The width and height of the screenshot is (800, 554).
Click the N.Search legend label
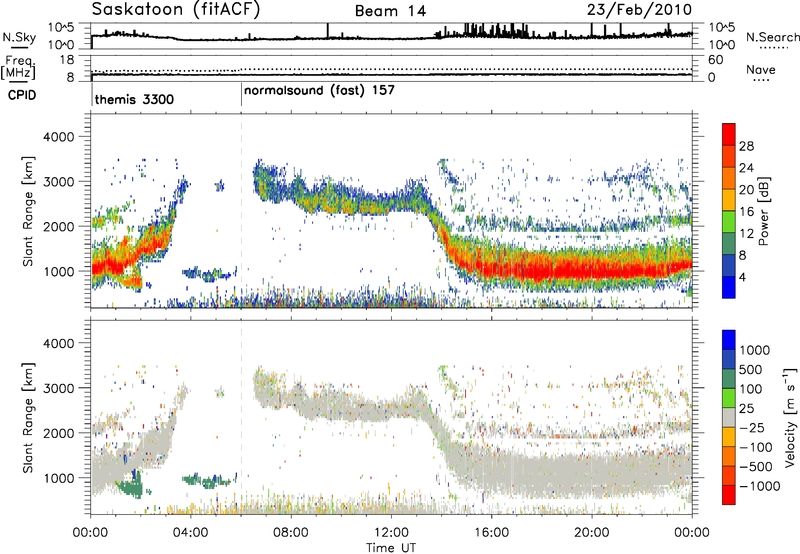click(x=772, y=37)
